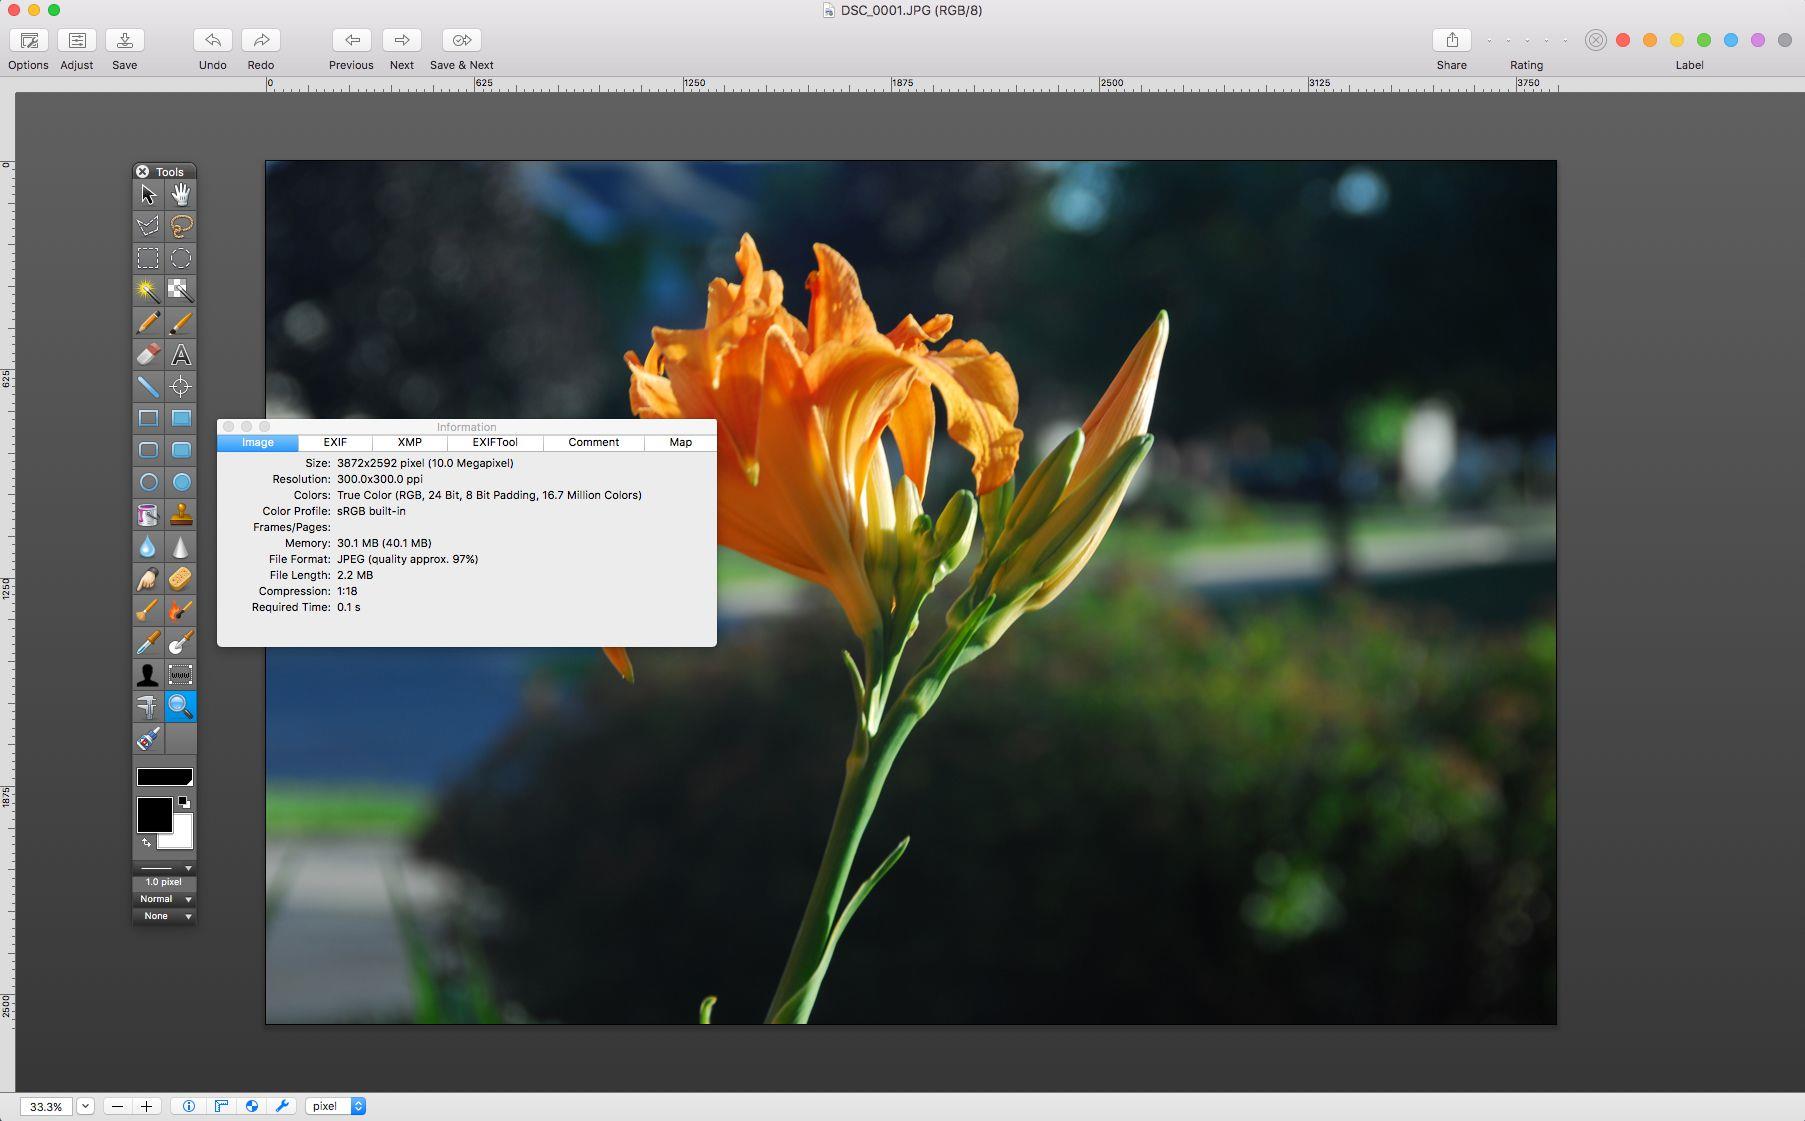
Task: Open the None dropdown in Tools palette
Action: tap(165, 916)
